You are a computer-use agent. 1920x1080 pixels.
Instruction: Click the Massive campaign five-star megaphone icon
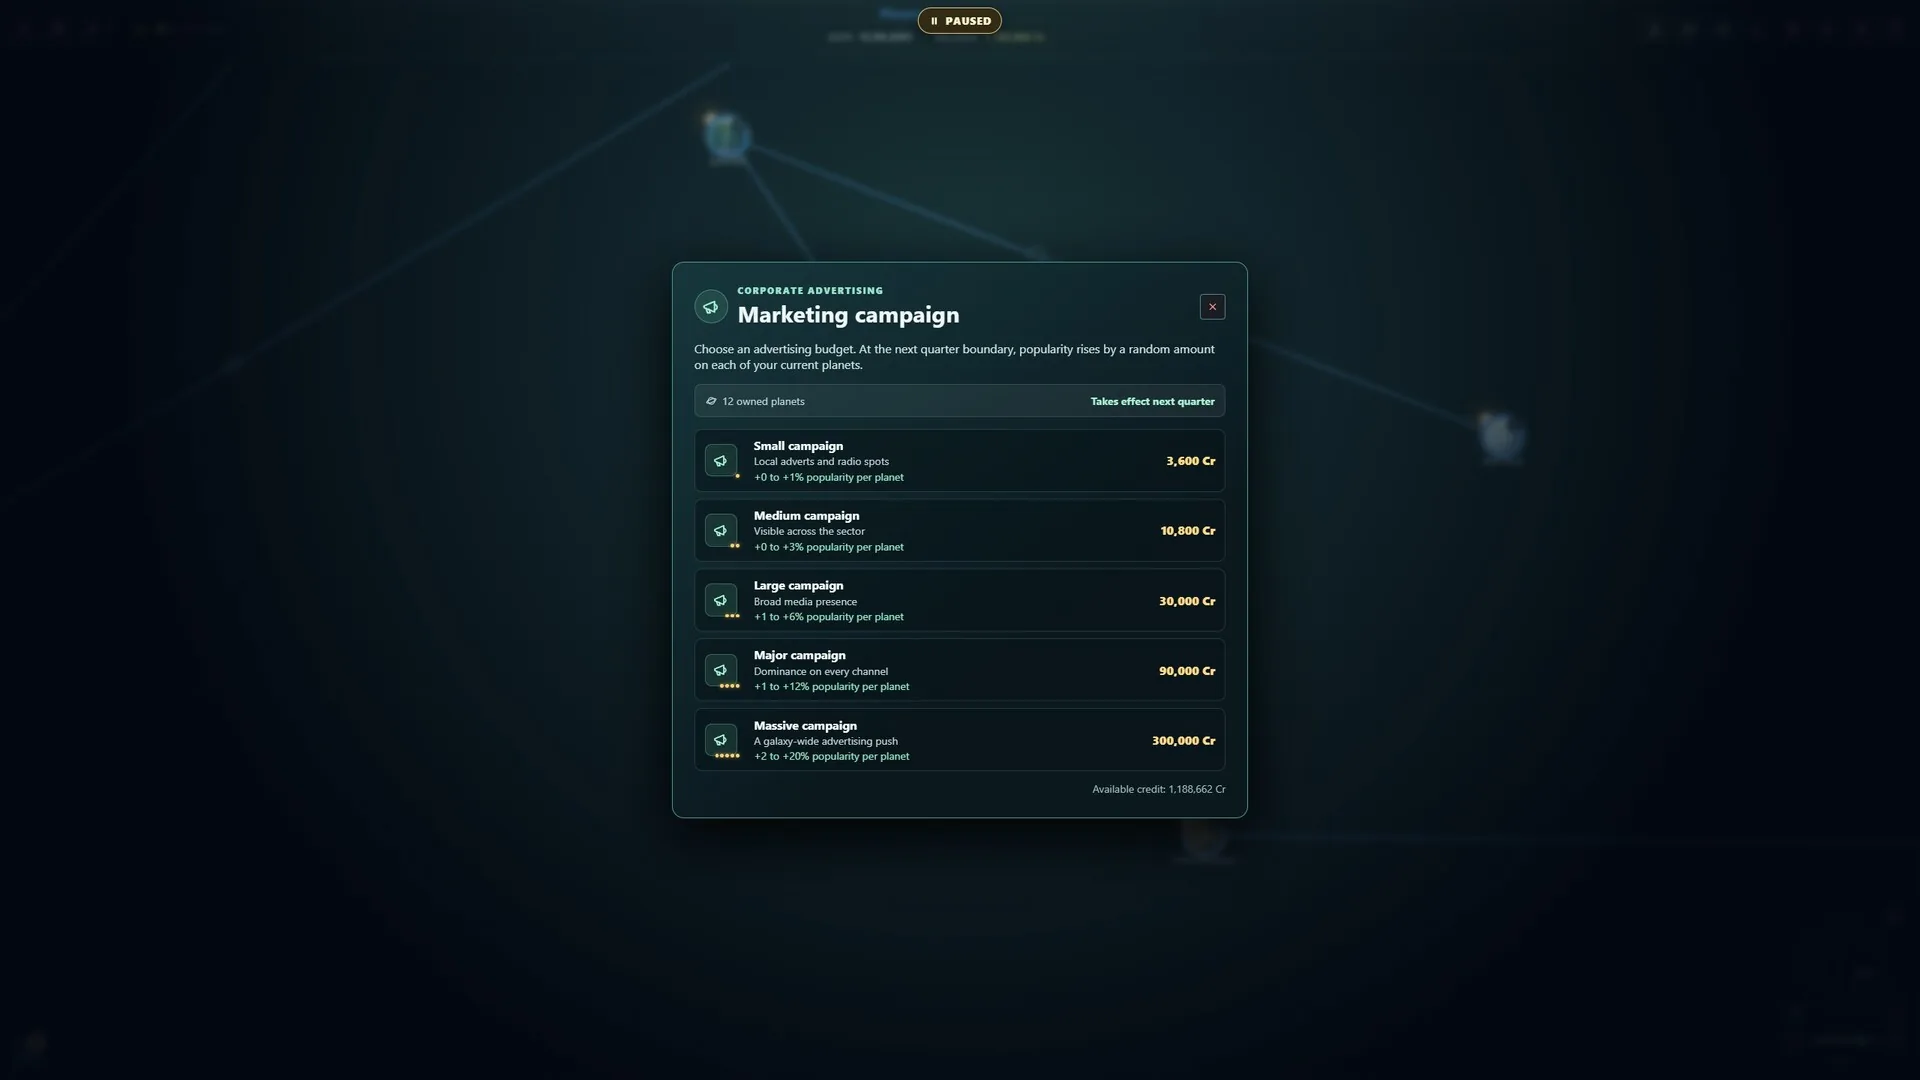click(x=720, y=740)
